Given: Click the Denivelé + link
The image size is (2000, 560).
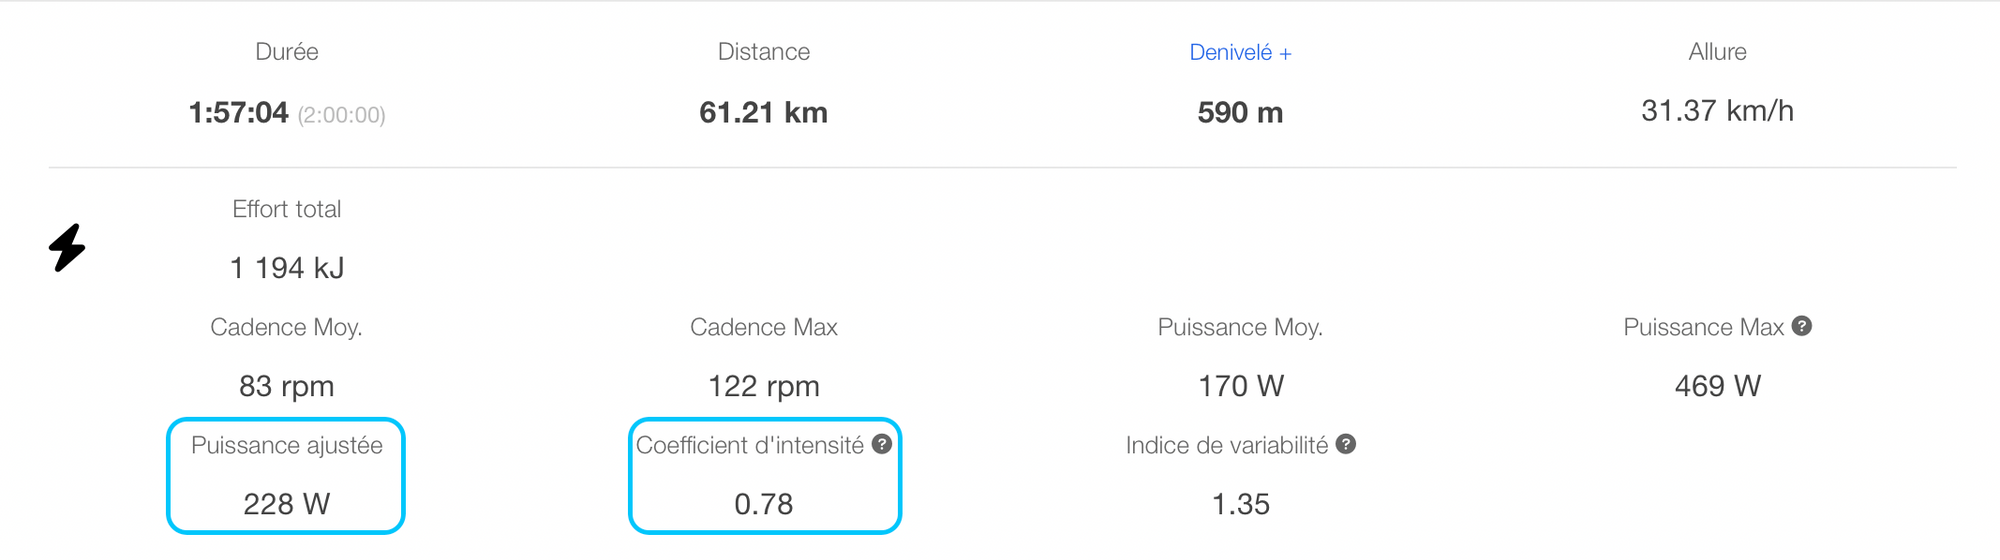Looking at the screenshot, I should pos(1240,53).
